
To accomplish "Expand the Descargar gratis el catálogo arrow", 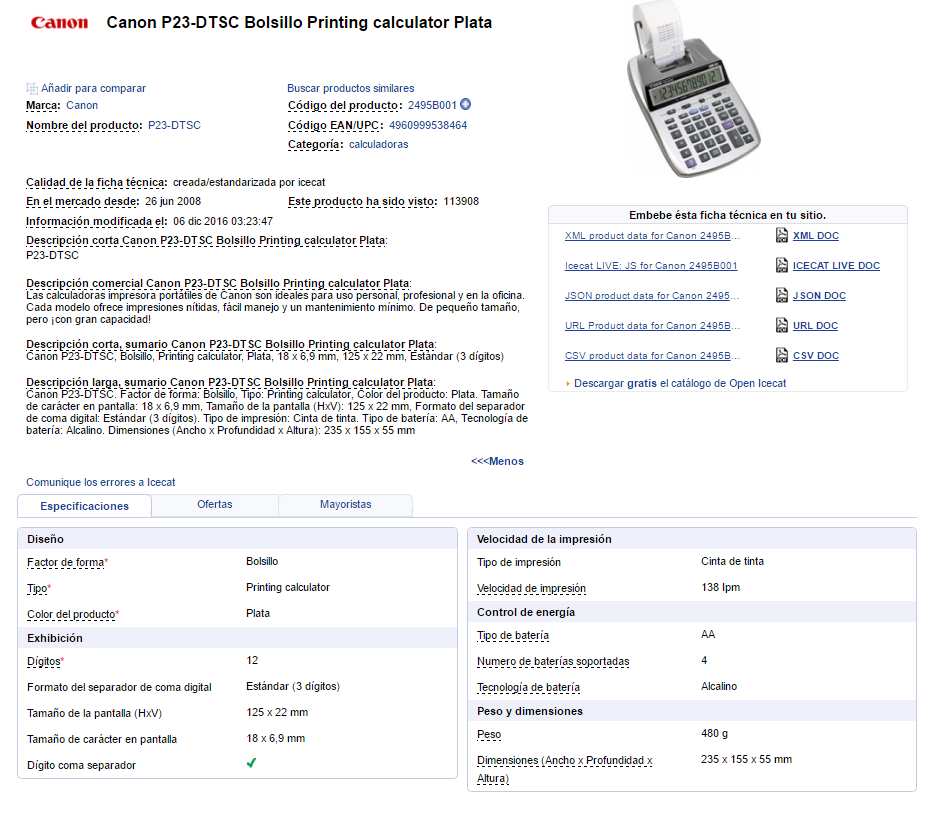I will coord(568,384).
